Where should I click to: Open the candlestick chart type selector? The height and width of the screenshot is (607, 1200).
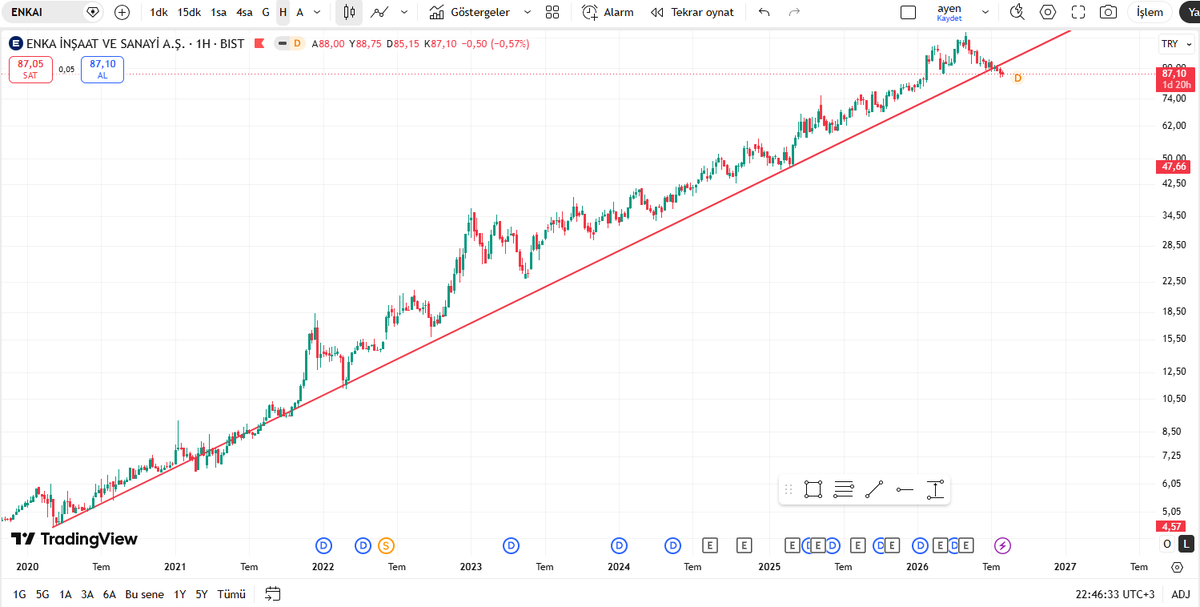348,12
